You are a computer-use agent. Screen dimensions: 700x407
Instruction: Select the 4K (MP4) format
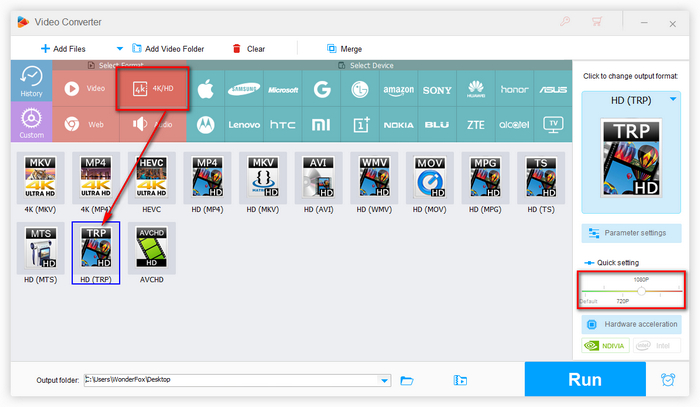coord(96,183)
